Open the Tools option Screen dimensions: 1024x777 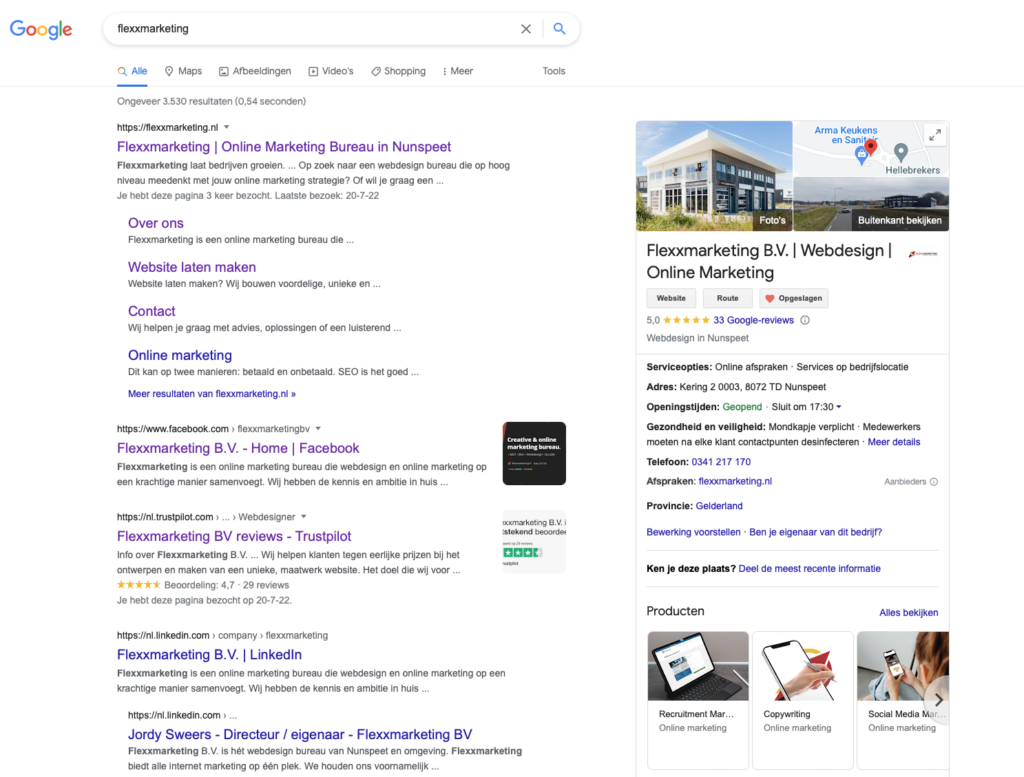click(554, 71)
